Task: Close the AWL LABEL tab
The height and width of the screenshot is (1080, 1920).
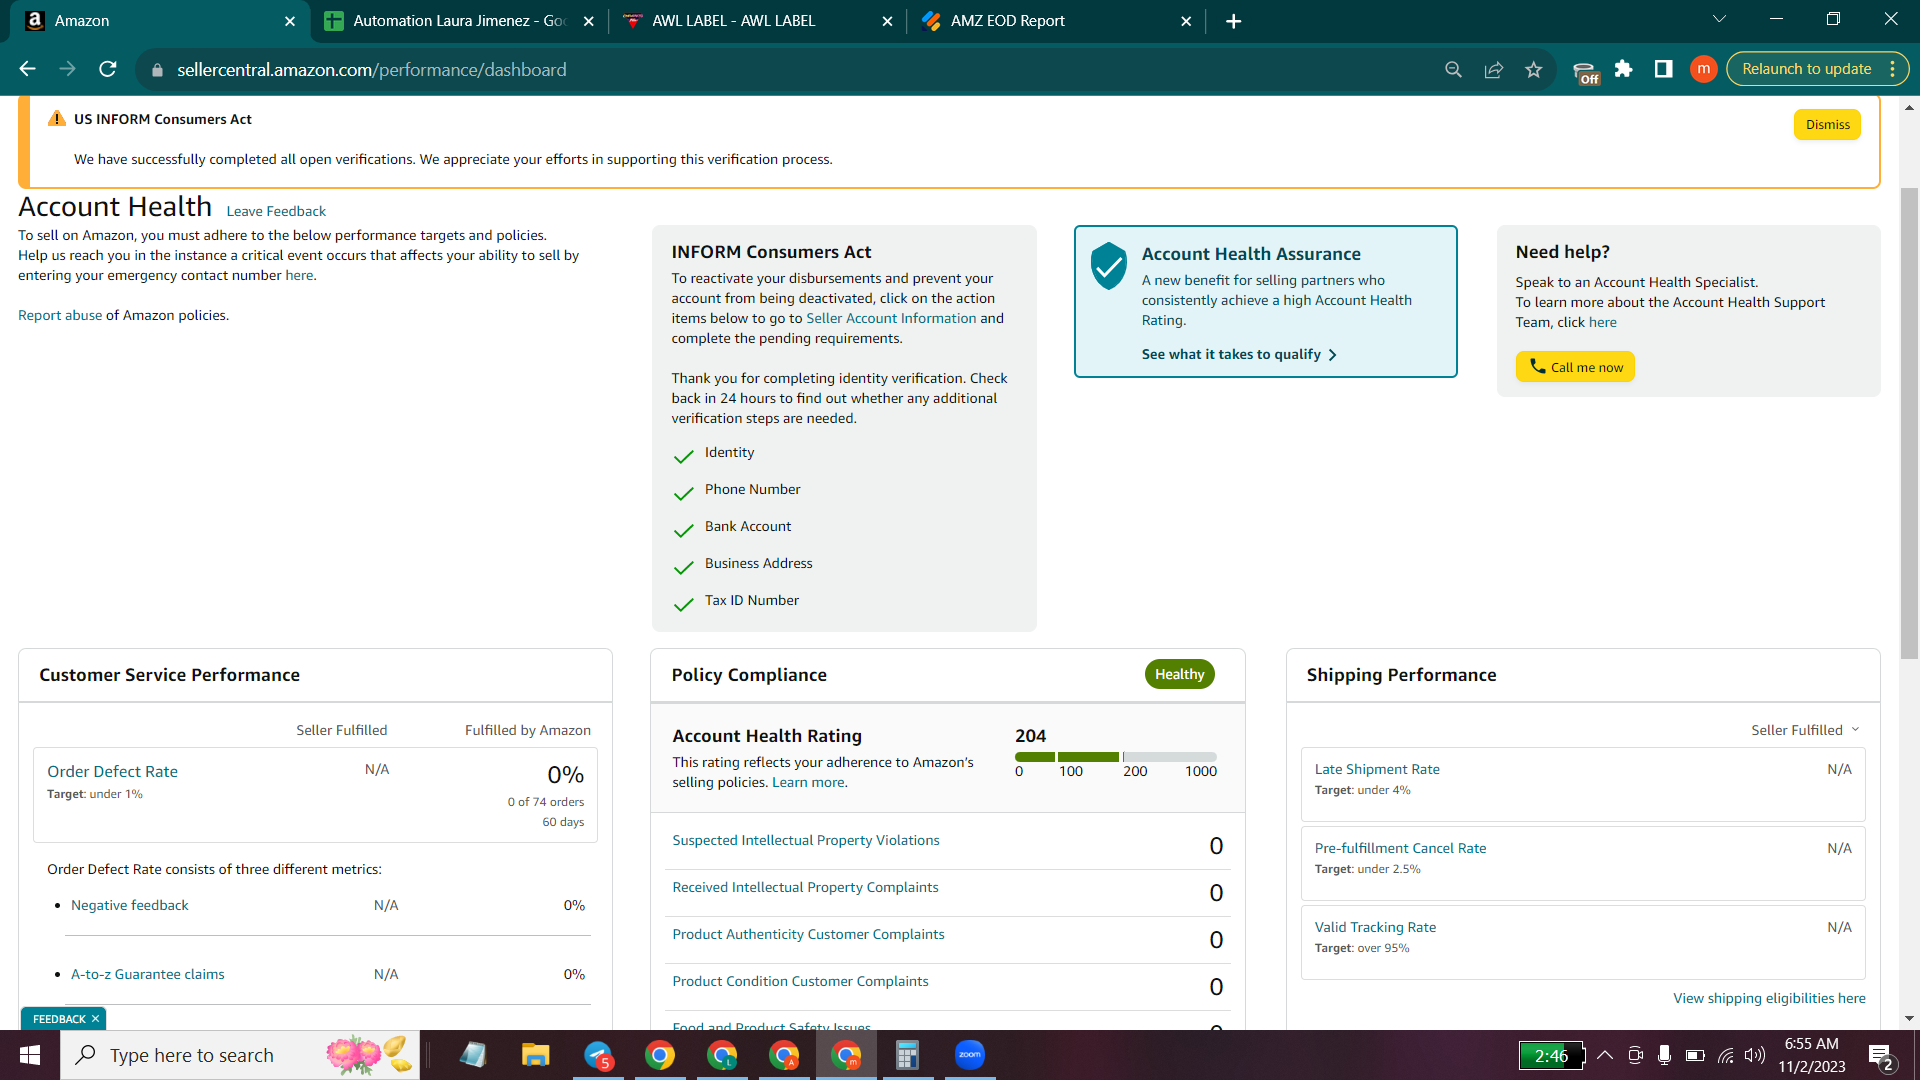Action: 887,21
